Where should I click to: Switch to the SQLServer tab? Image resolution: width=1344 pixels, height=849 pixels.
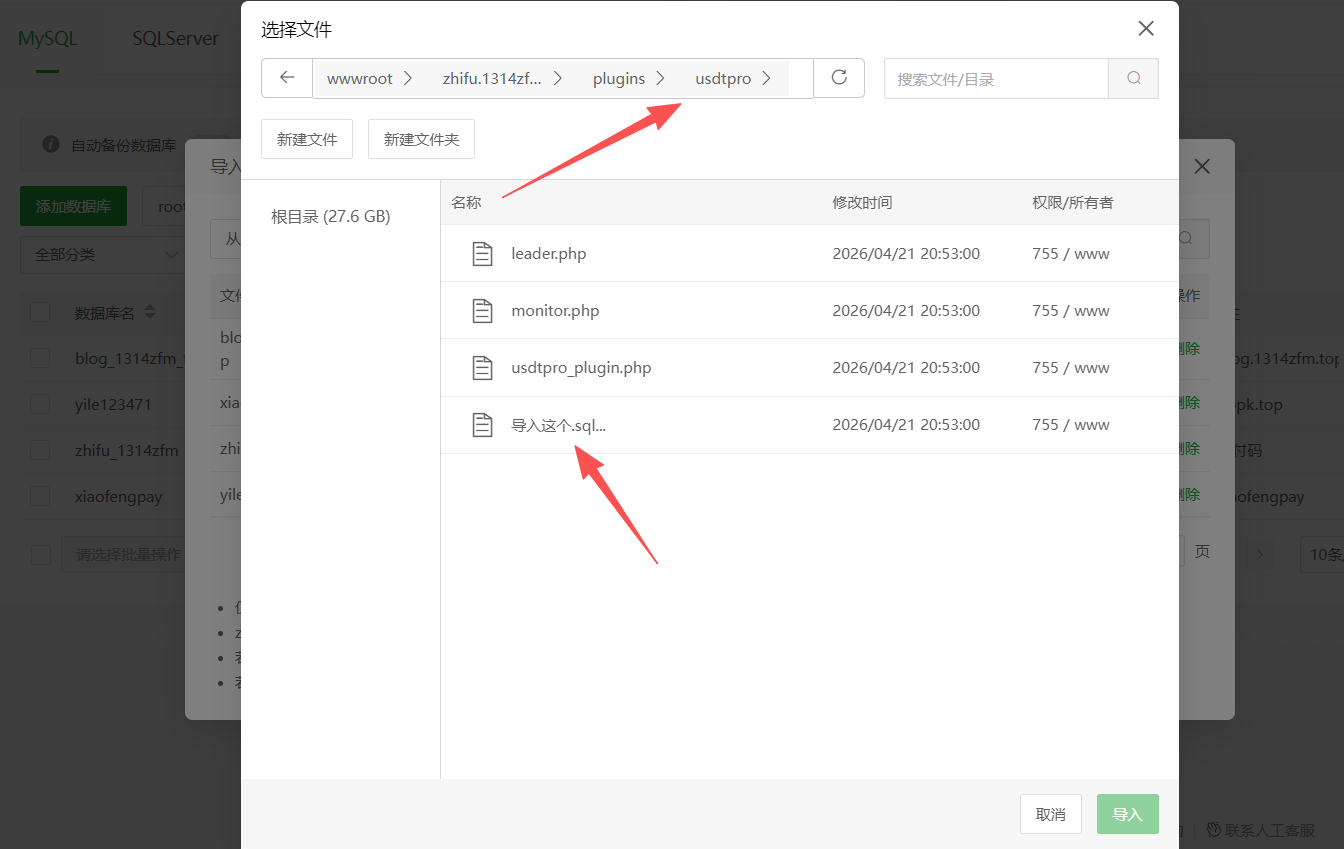175,38
